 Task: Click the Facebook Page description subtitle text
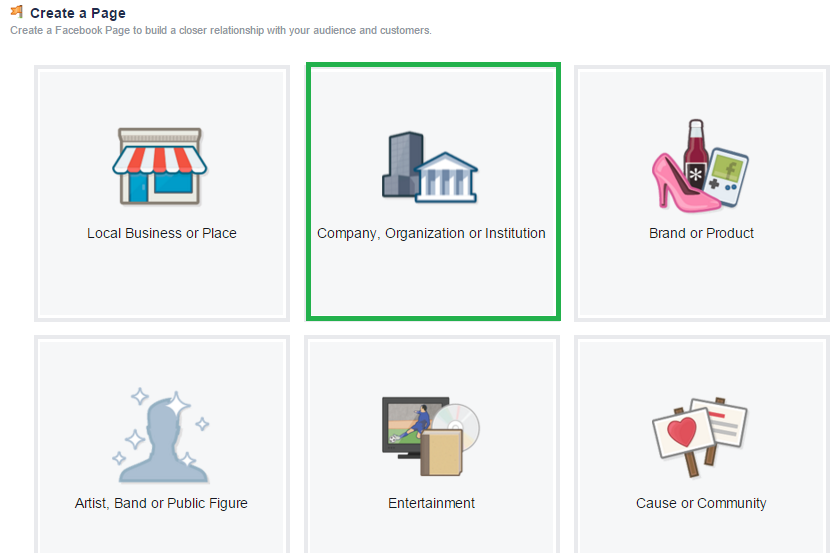(220, 30)
